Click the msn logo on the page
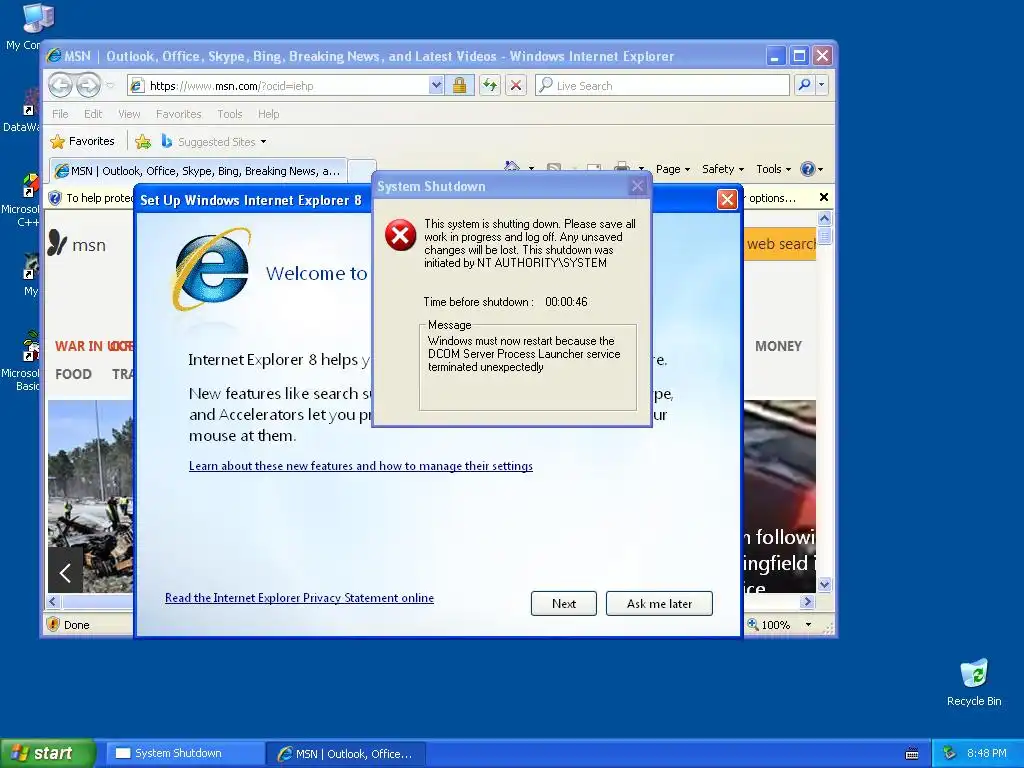Screen dimensions: 1024x768 tap(77, 244)
